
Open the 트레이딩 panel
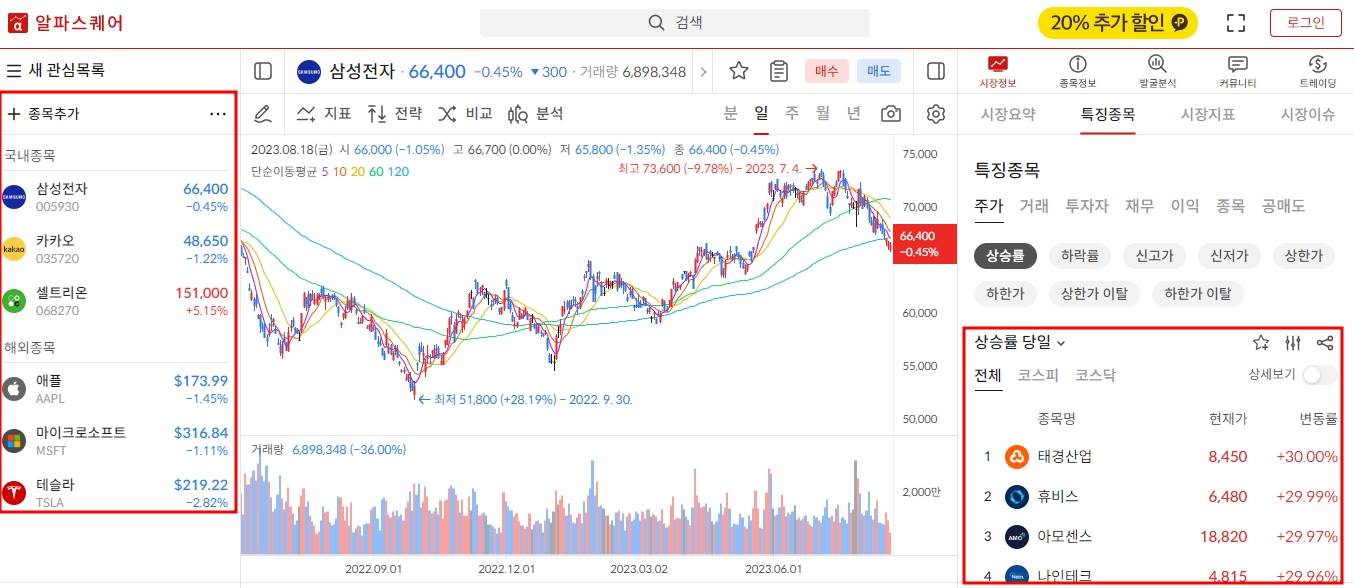(x=1317, y=72)
